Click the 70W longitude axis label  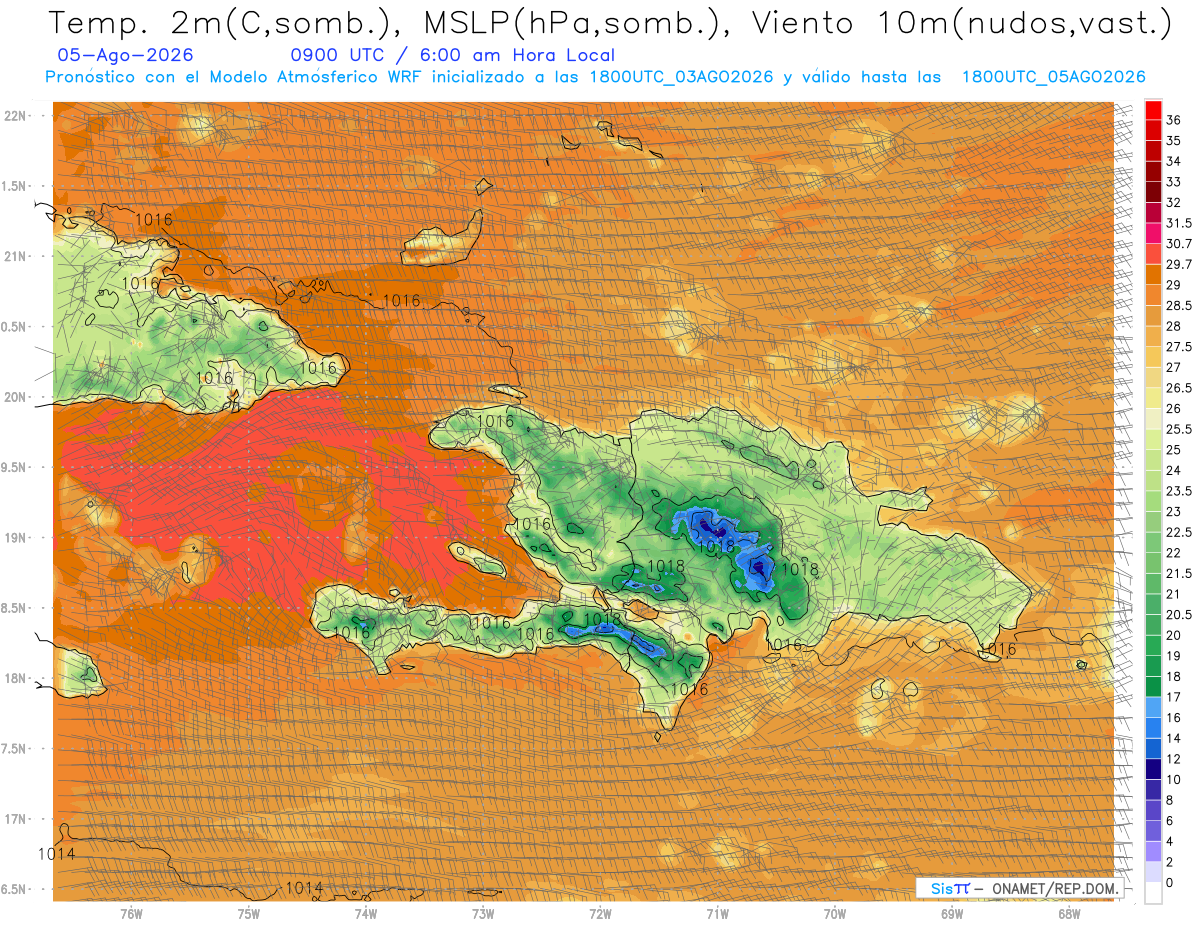pyautogui.click(x=835, y=914)
